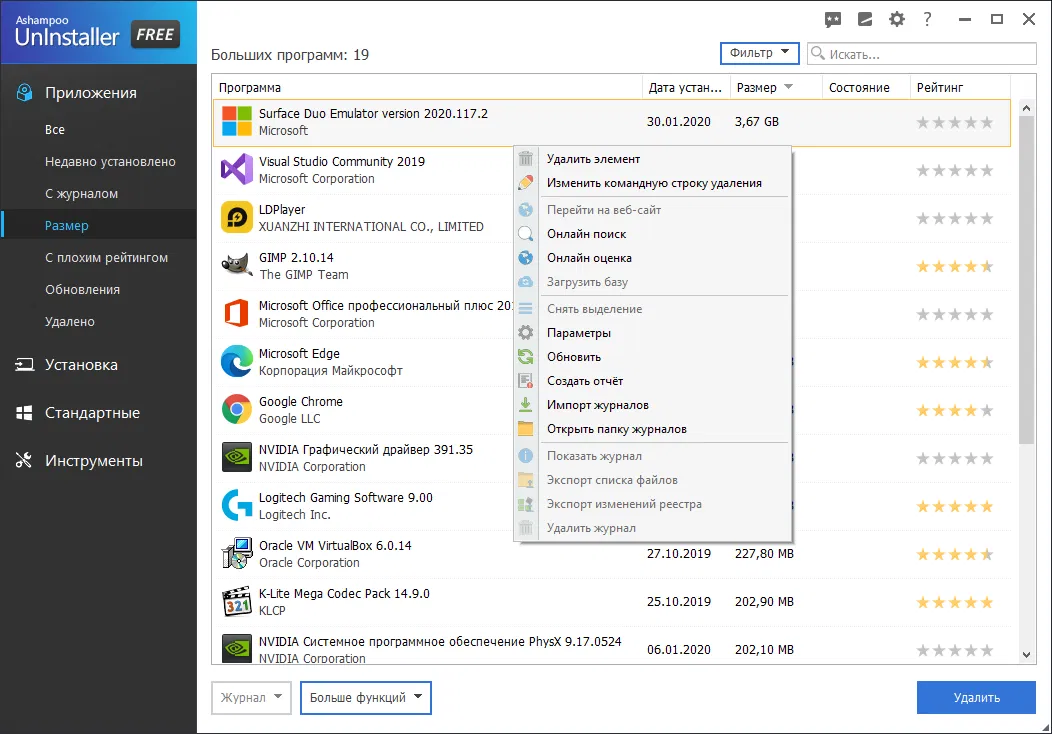Open the С журналом category

coord(81,194)
